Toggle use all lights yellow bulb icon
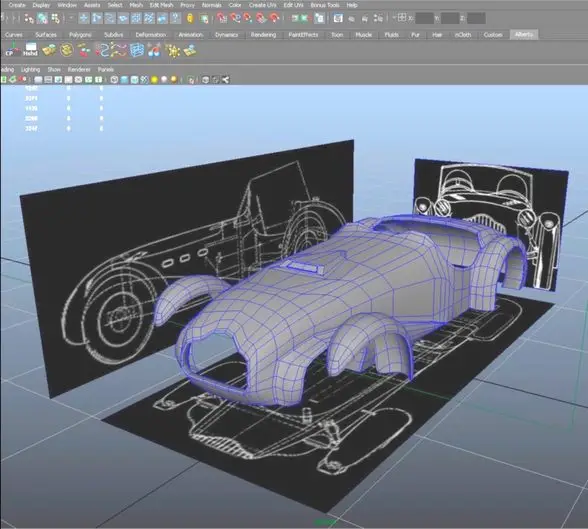 tap(154, 79)
